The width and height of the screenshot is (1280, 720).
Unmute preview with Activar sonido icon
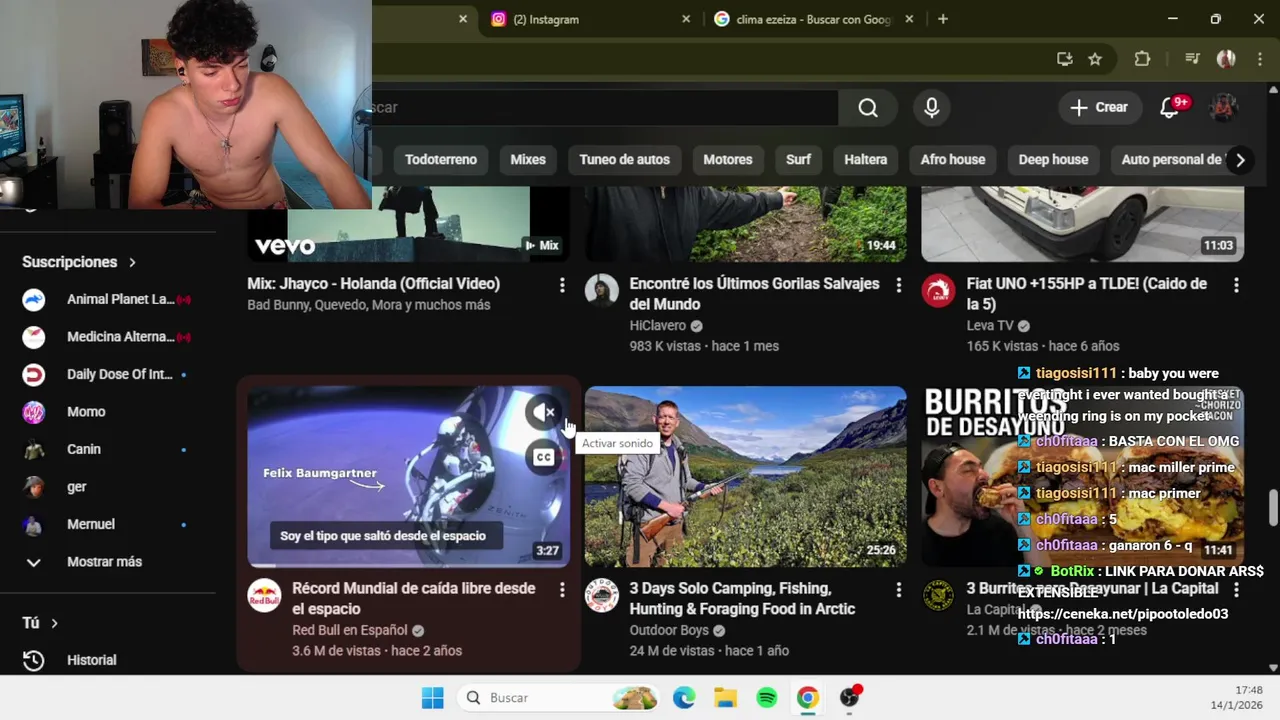tap(544, 412)
